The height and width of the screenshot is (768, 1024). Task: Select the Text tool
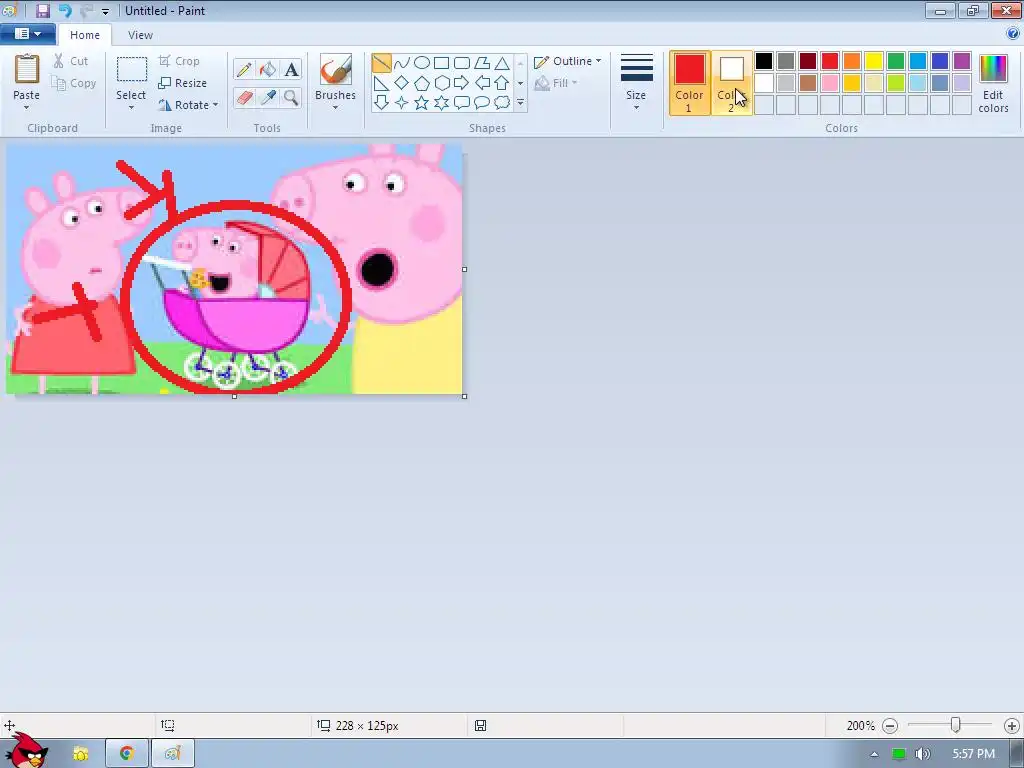pyautogui.click(x=291, y=69)
